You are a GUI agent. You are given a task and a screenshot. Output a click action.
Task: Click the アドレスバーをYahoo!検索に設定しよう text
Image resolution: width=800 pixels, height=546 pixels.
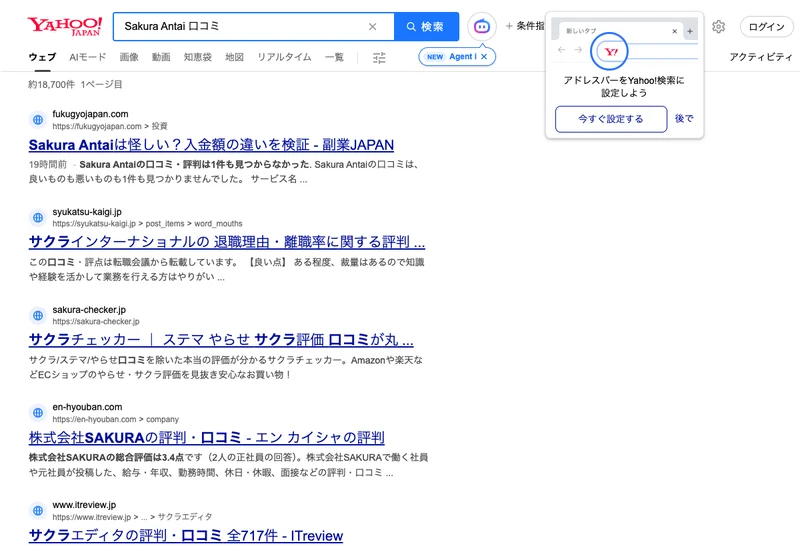pyautogui.click(x=623, y=87)
